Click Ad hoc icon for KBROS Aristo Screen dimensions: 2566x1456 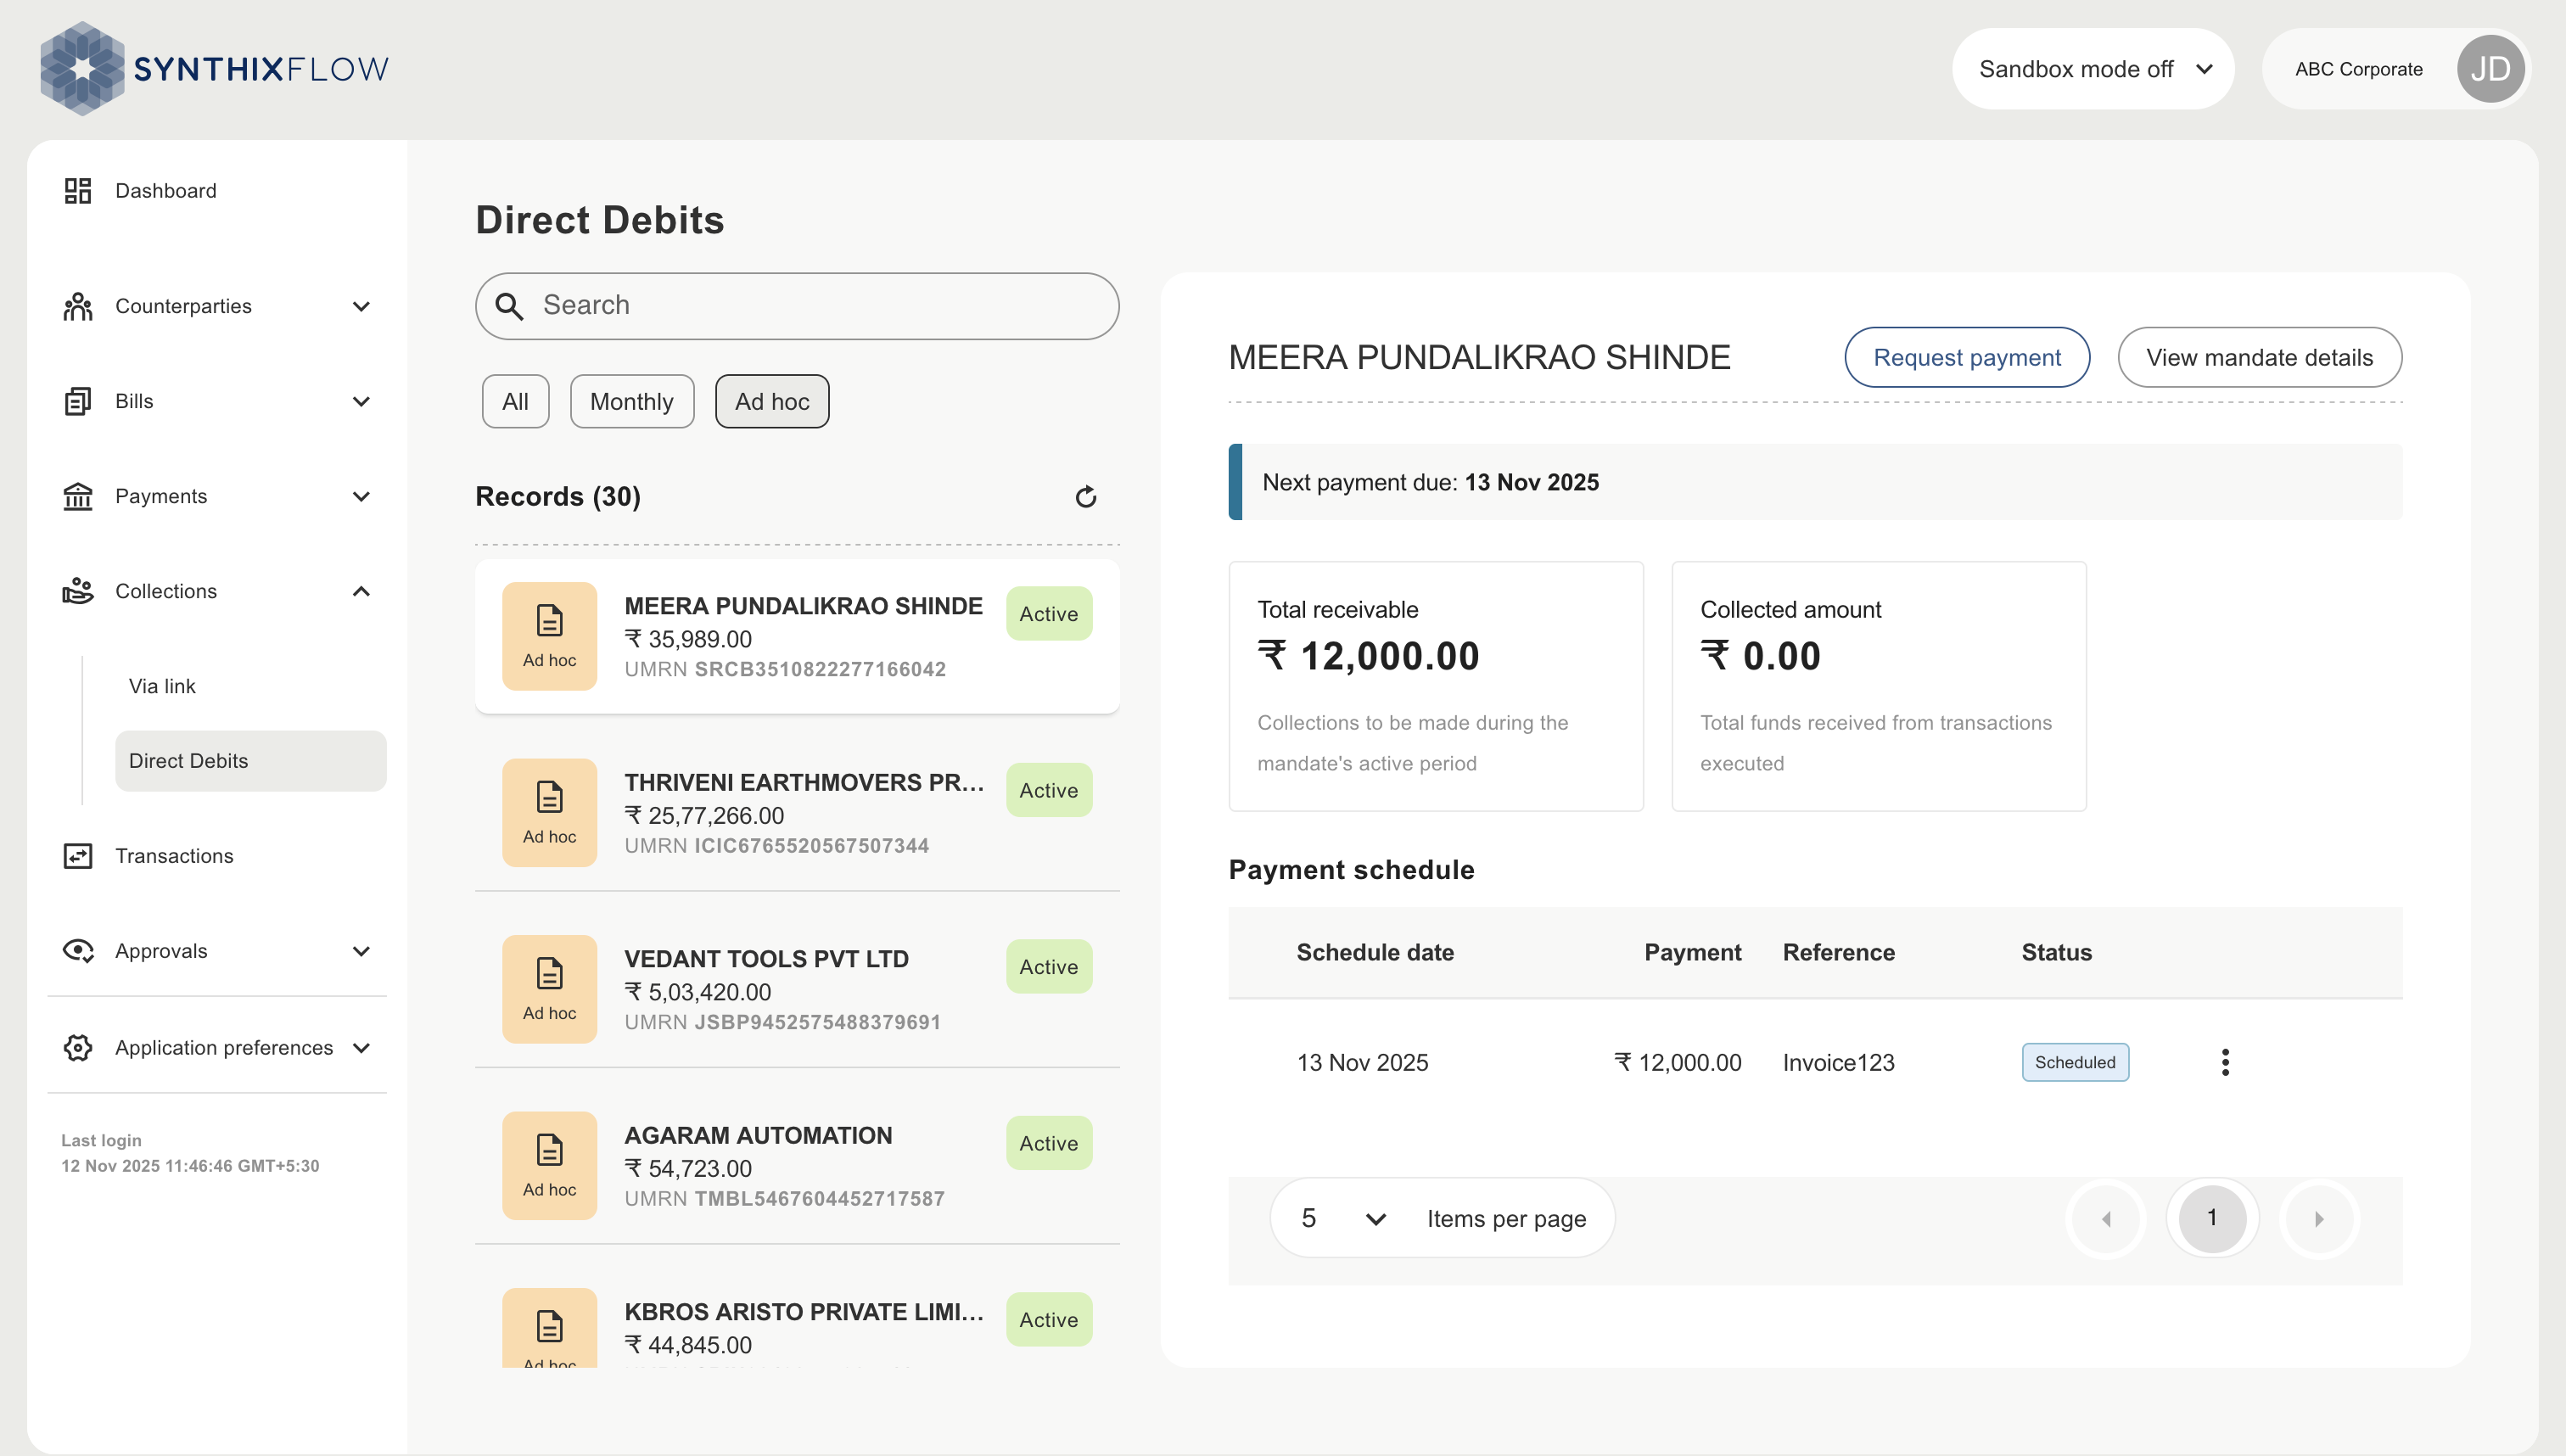pyautogui.click(x=550, y=1328)
